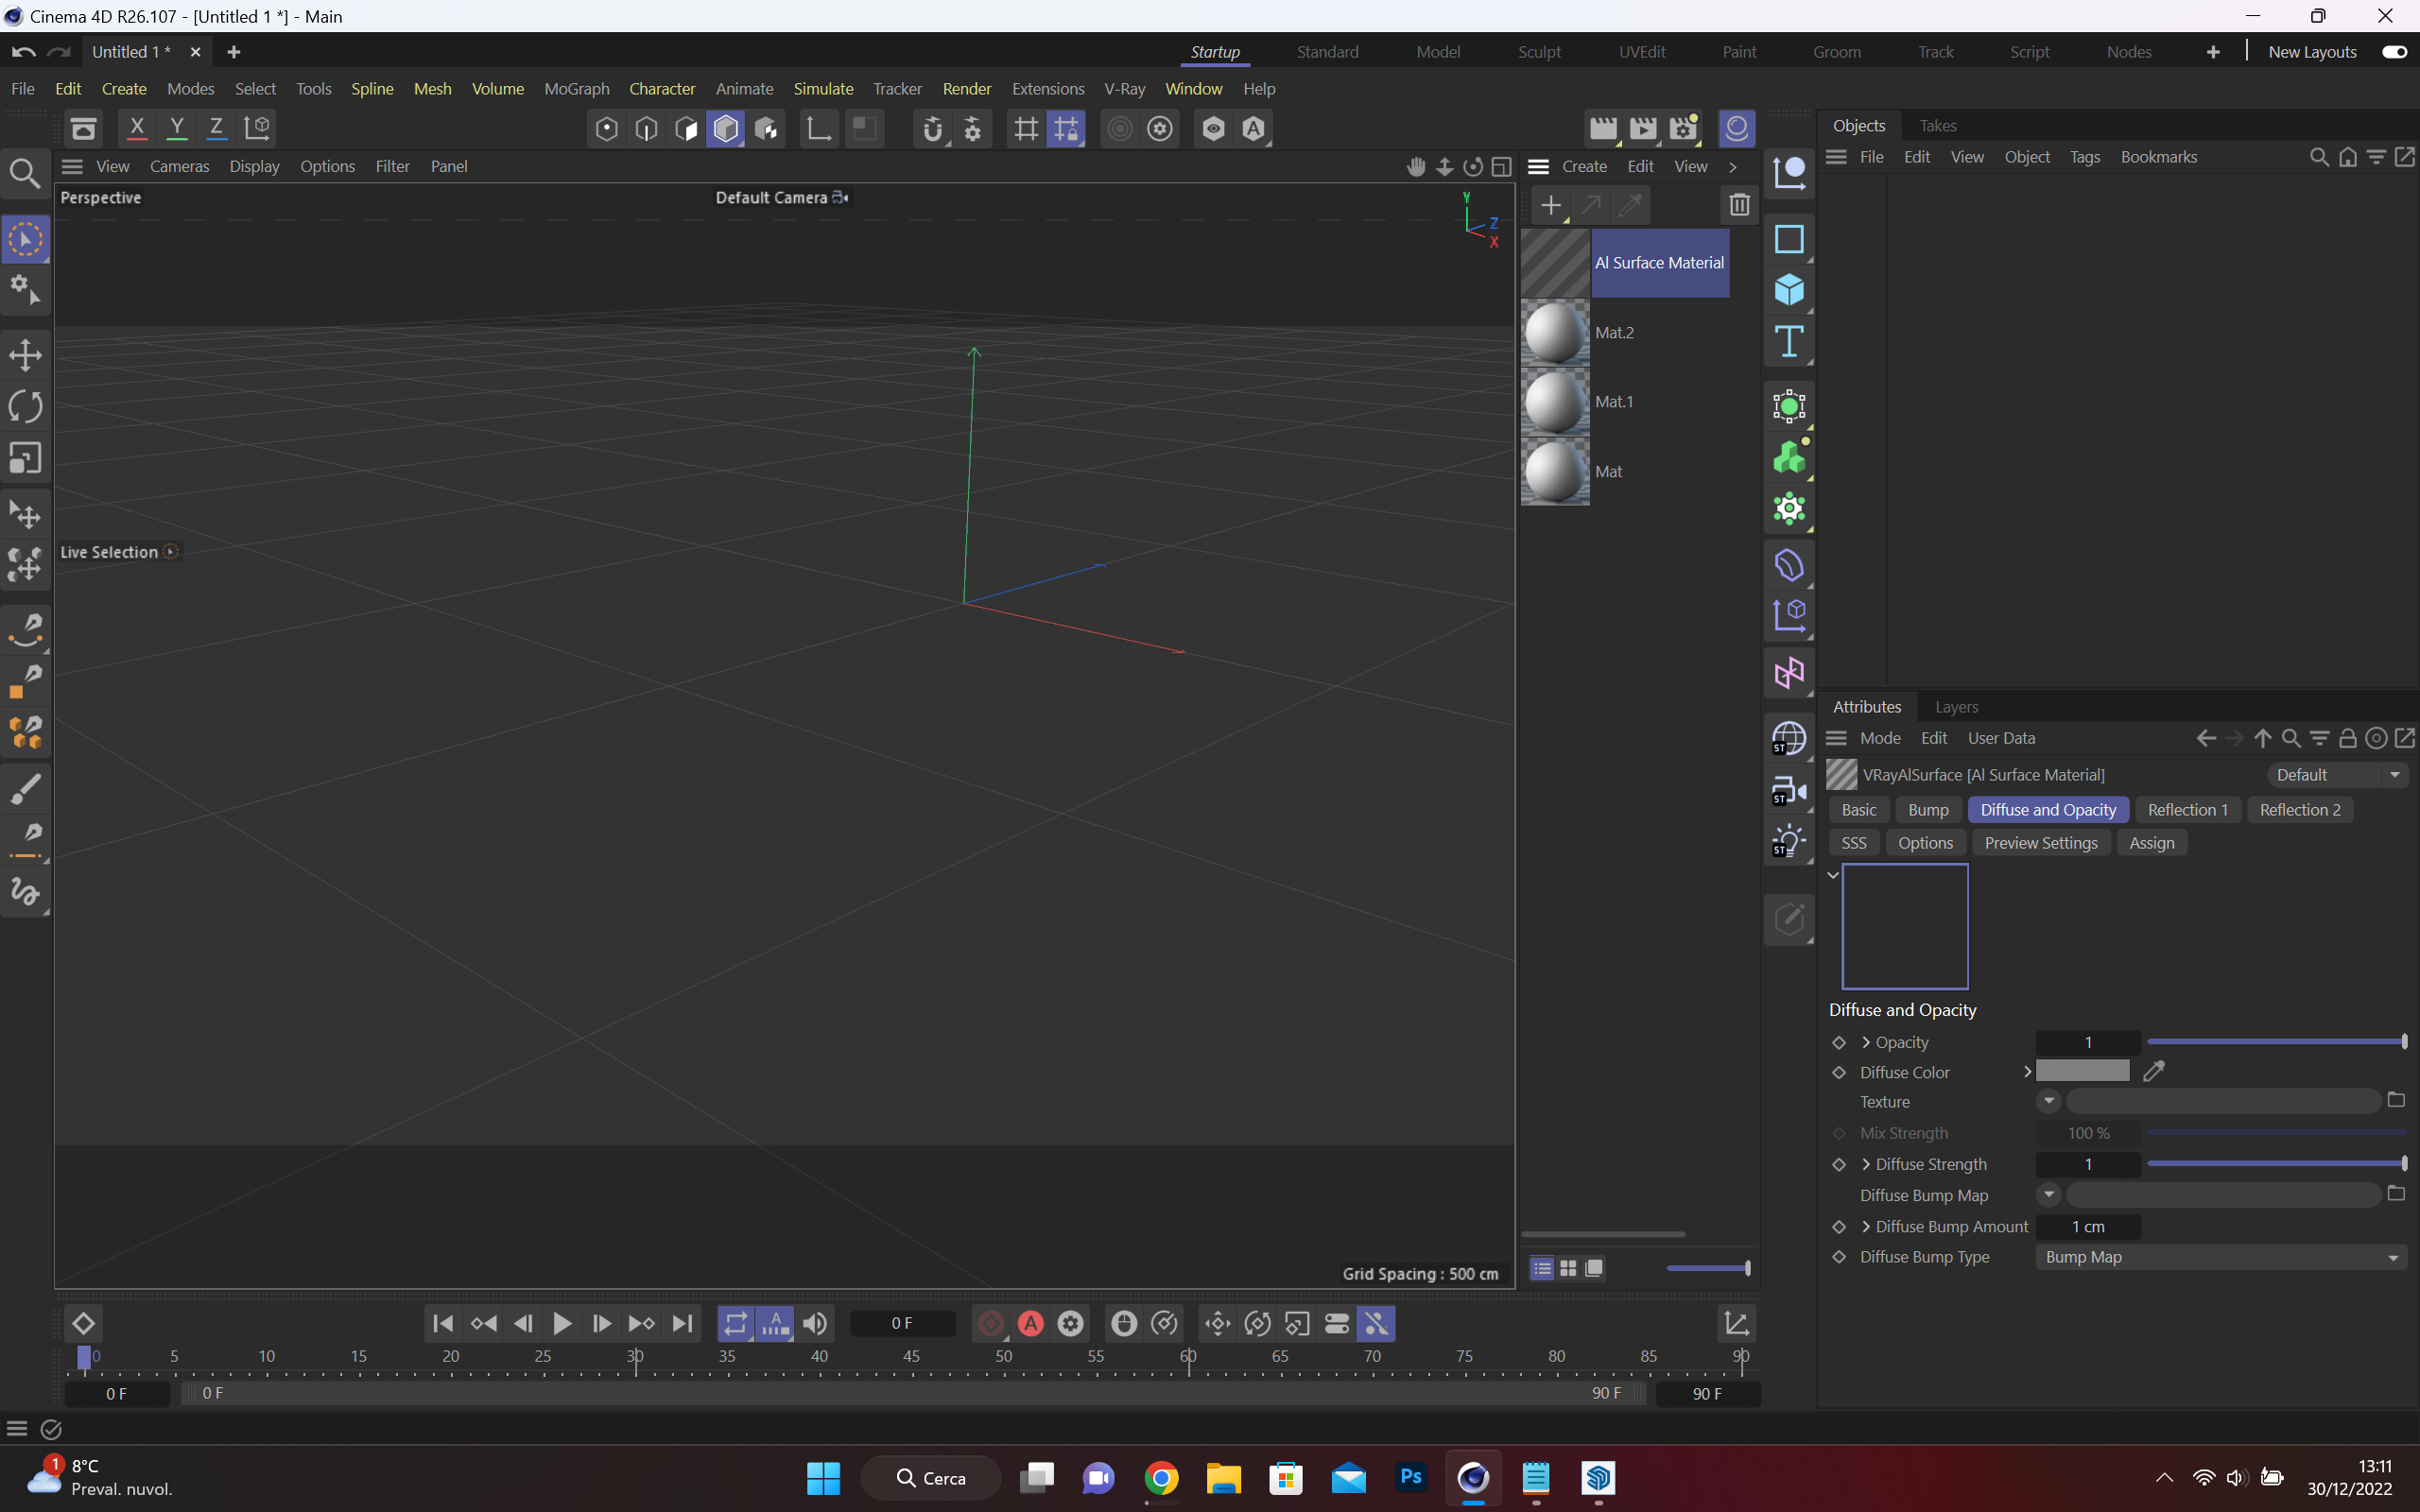This screenshot has width=2420, height=1512.
Task: Open the Reflection 1 tab
Action: click(x=2187, y=810)
